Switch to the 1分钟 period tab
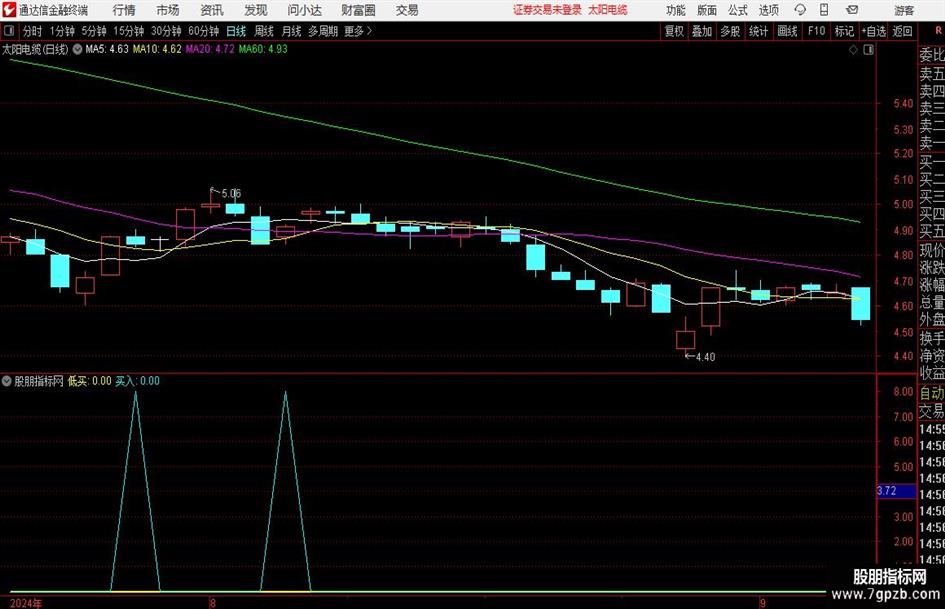Viewport: 945px width, 609px height. pyautogui.click(x=62, y=31)
